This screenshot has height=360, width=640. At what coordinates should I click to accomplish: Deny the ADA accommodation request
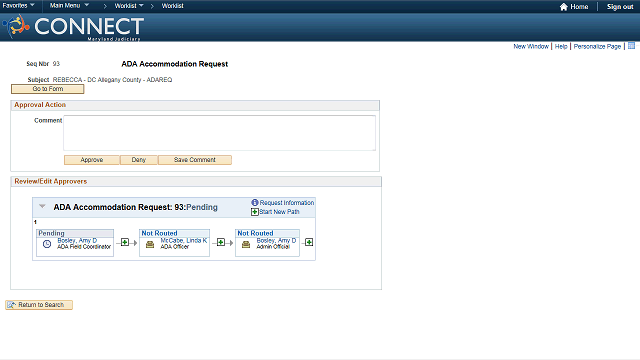(x=139, y=160)
